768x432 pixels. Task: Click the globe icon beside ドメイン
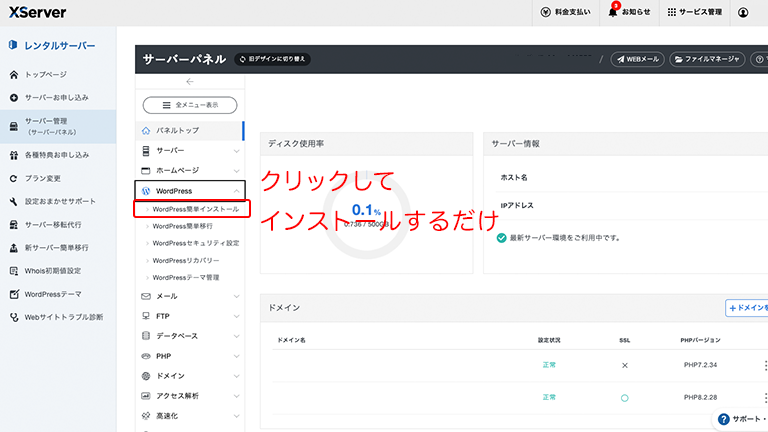click(146, 376)
